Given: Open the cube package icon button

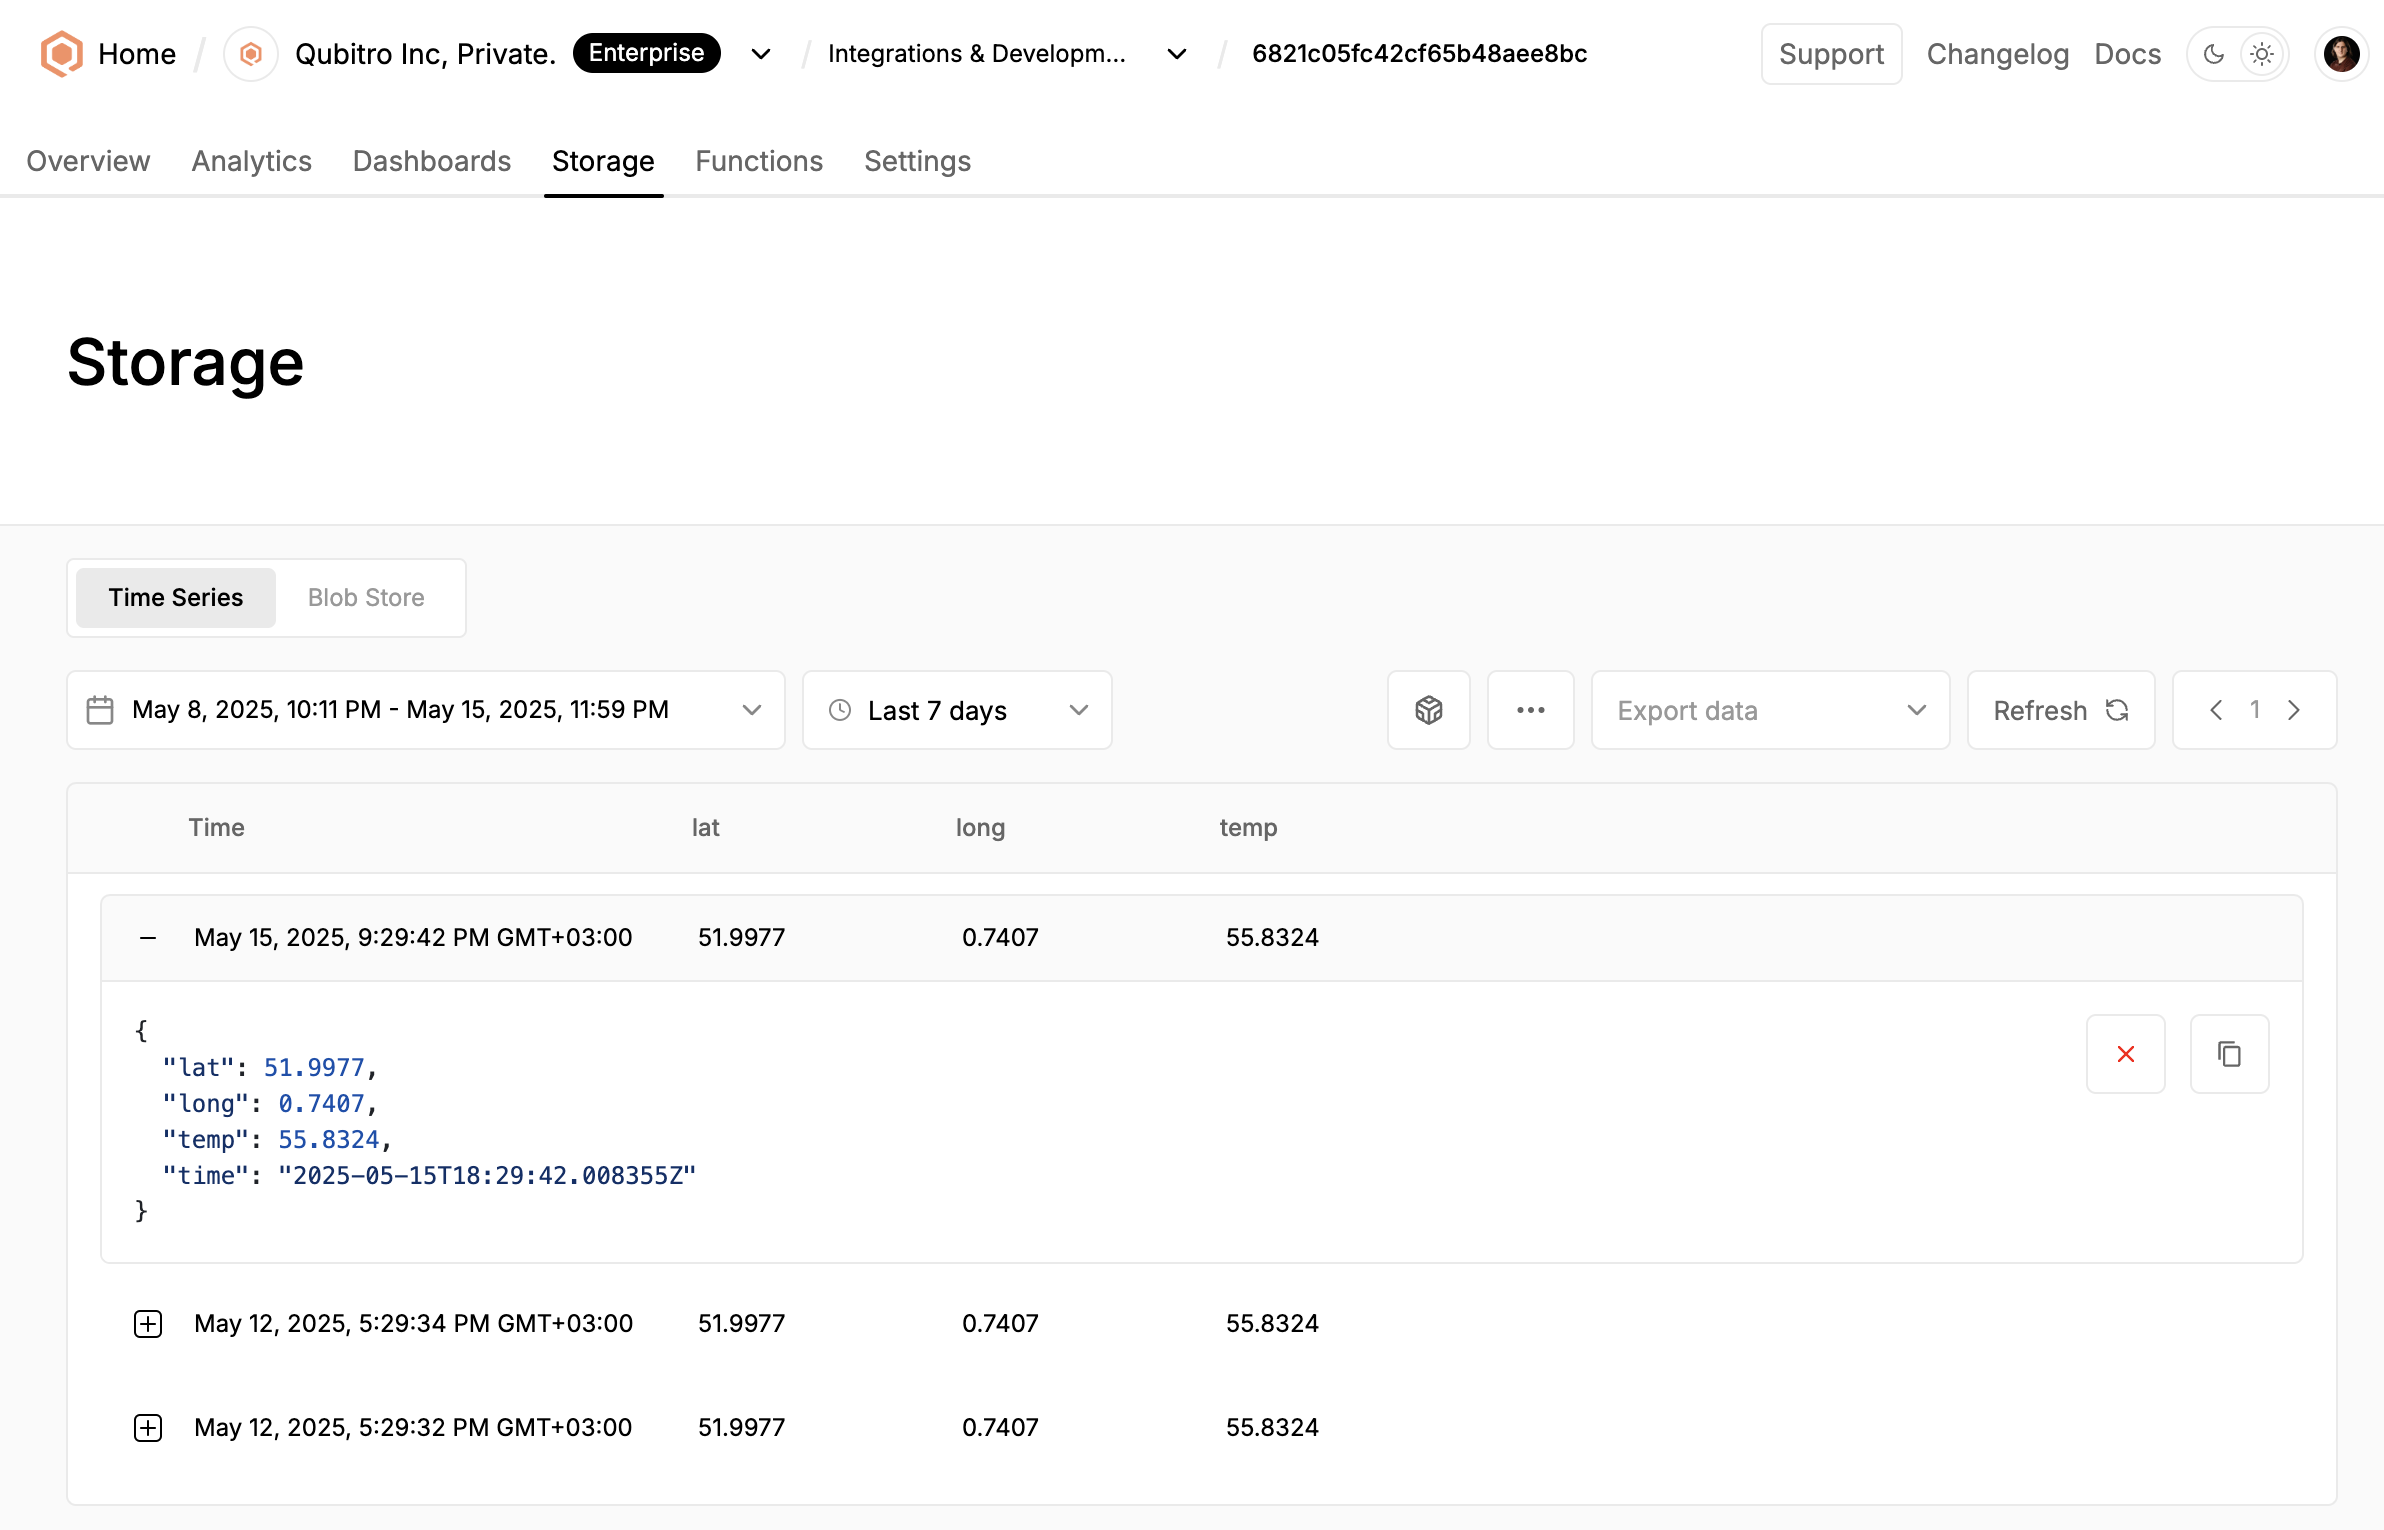Looking at the screenshot, I should click(1428, 710).
